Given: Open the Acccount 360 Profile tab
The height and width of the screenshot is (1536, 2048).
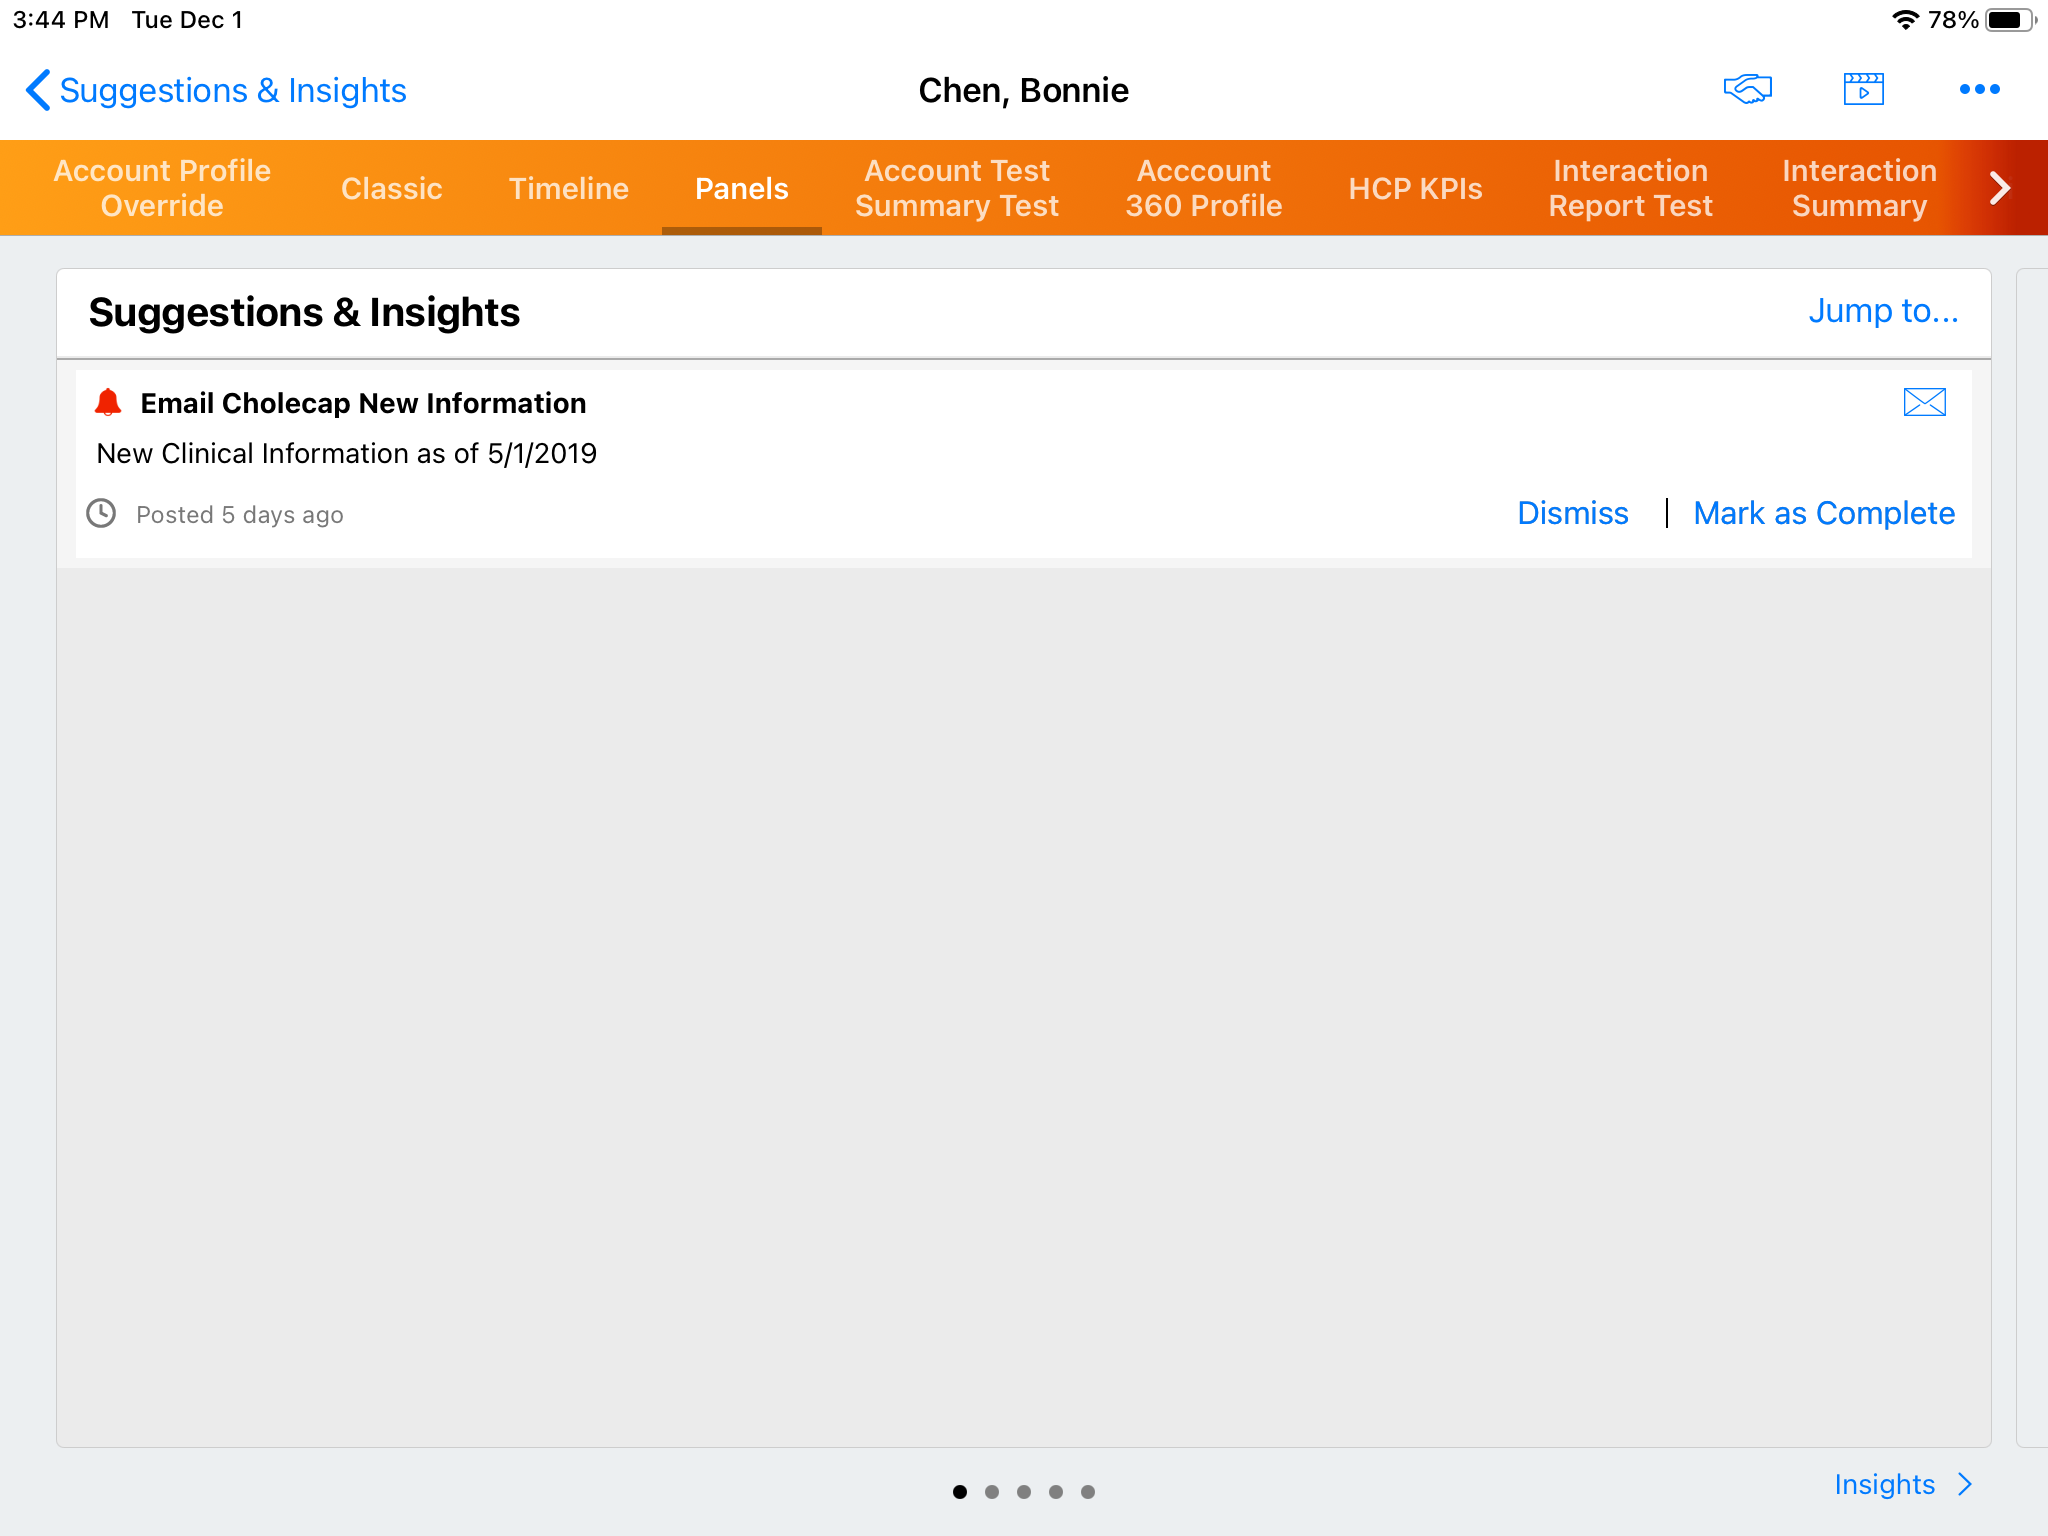Looking at the screenshot, I should 1203,188.
